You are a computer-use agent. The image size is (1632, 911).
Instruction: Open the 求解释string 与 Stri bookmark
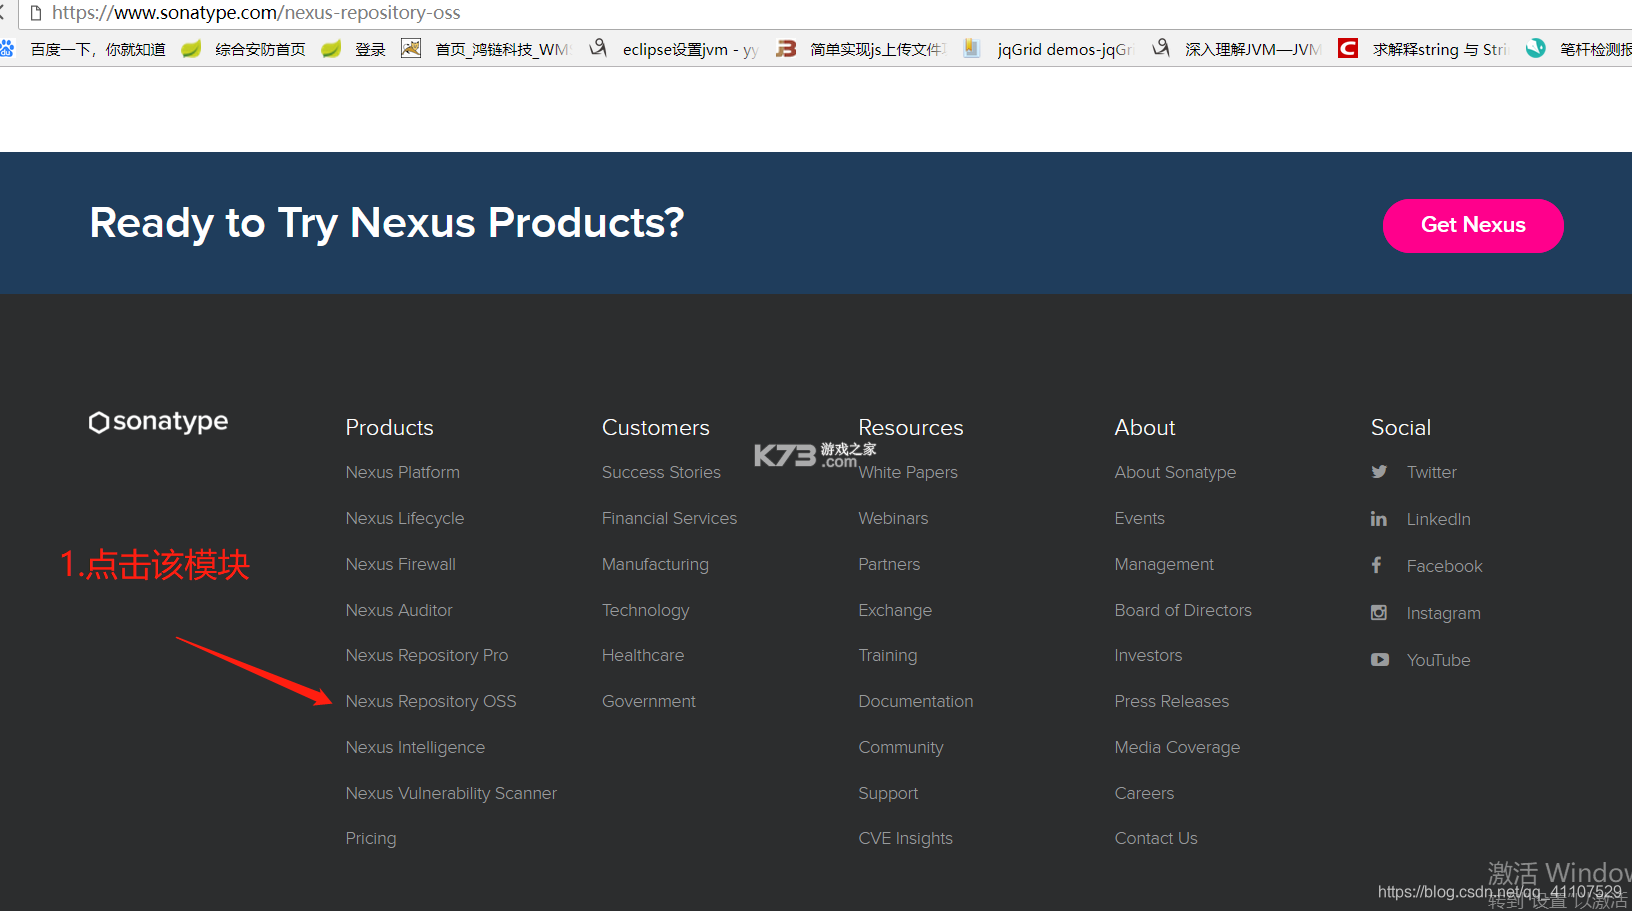click(x=1439, y=49)
